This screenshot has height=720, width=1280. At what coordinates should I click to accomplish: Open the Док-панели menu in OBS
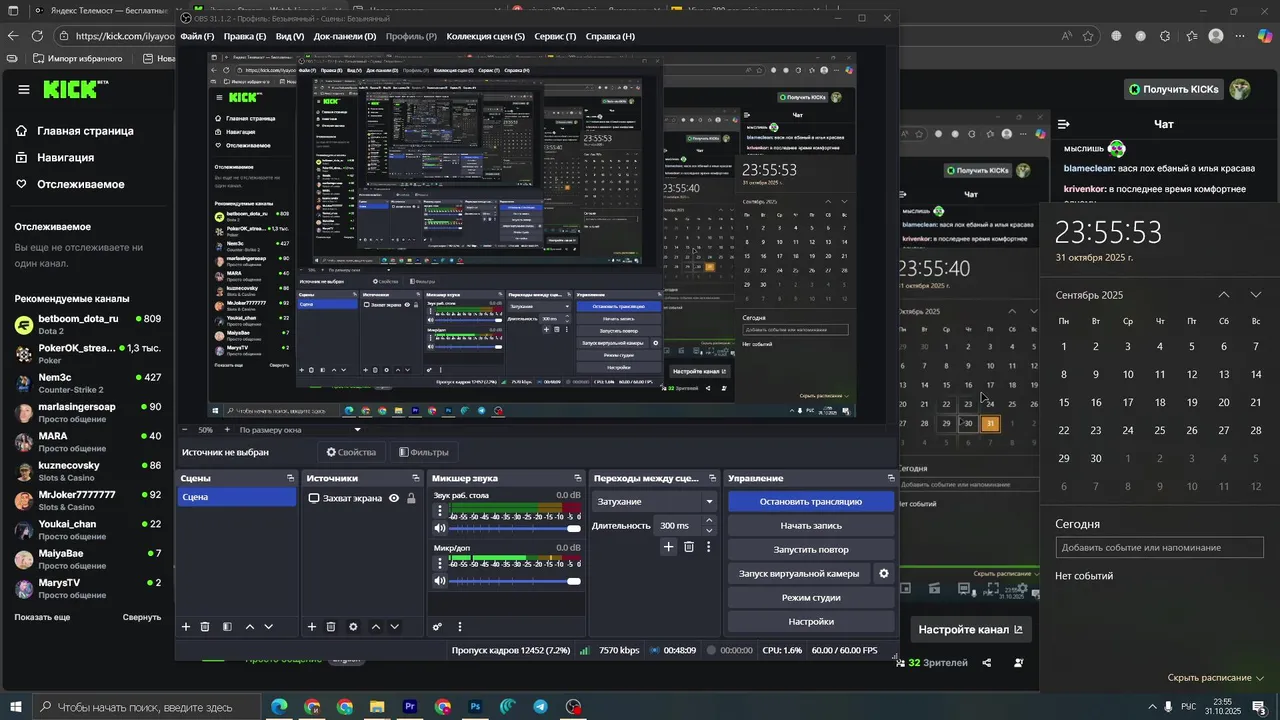click(345, 37)
